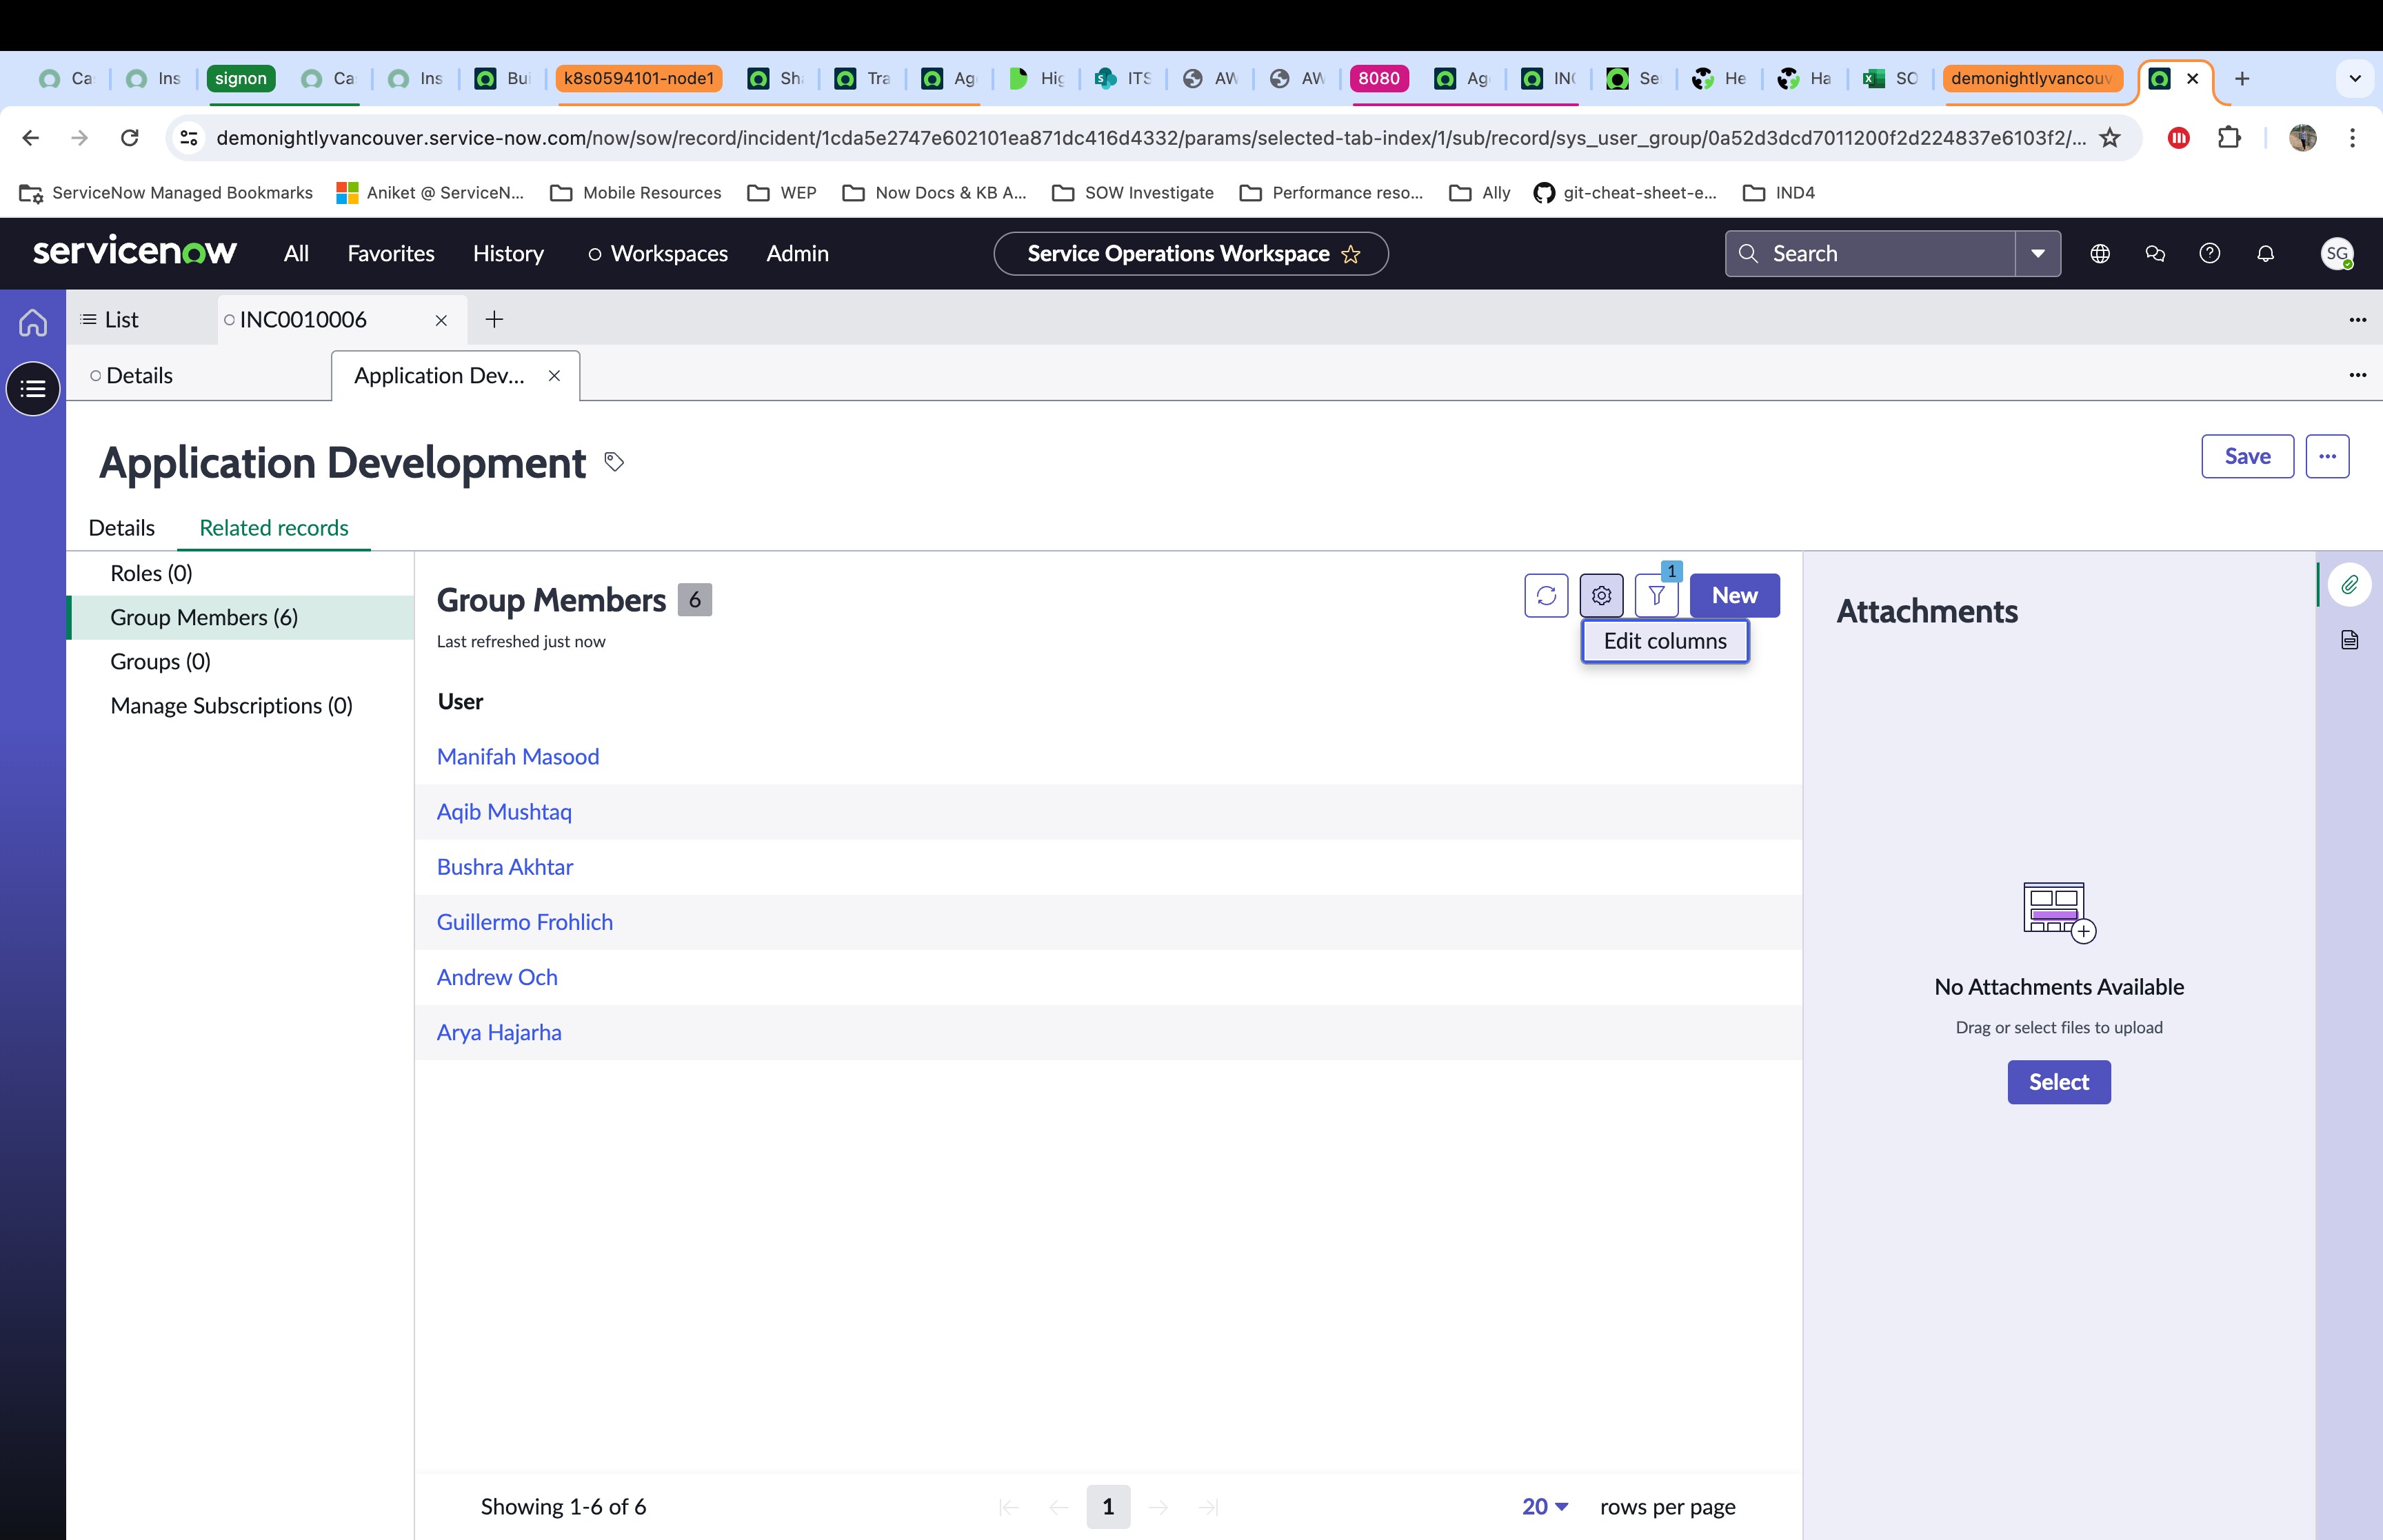
Task: Close the INC0010006 workspace tab
Action: coord(441,320)
